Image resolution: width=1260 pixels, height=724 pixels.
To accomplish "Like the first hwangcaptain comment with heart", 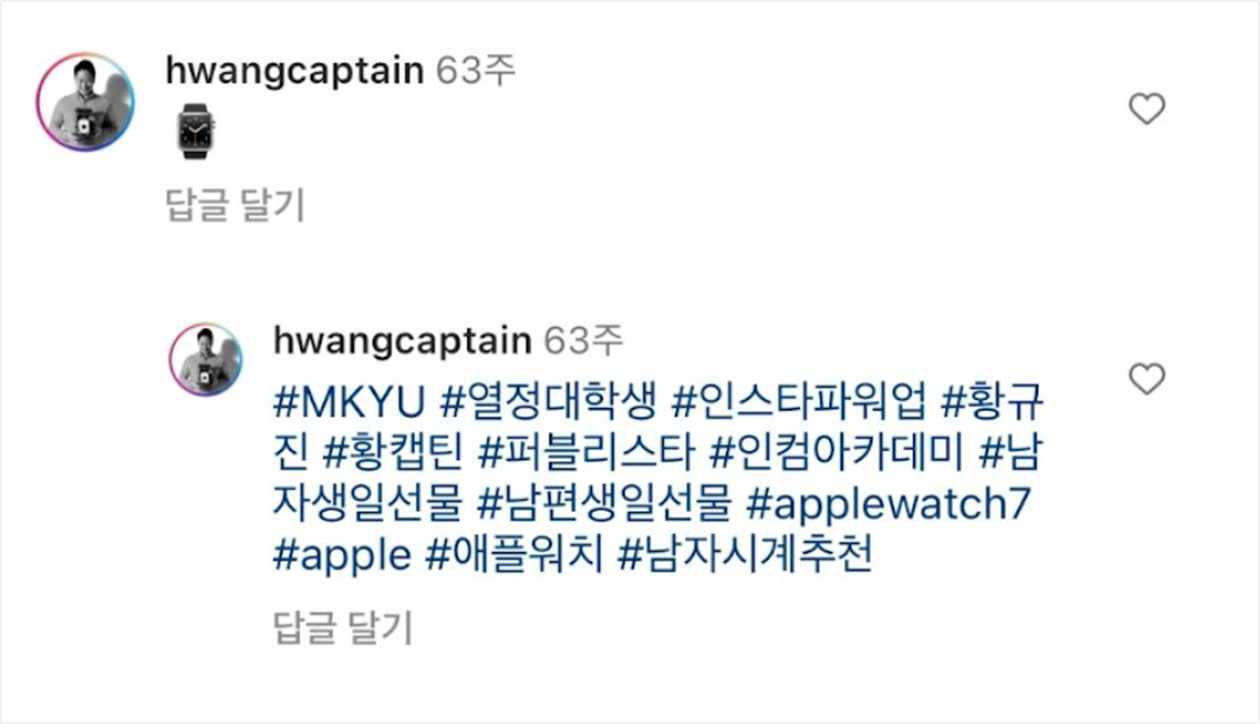I will click(x=1146, y=109).
